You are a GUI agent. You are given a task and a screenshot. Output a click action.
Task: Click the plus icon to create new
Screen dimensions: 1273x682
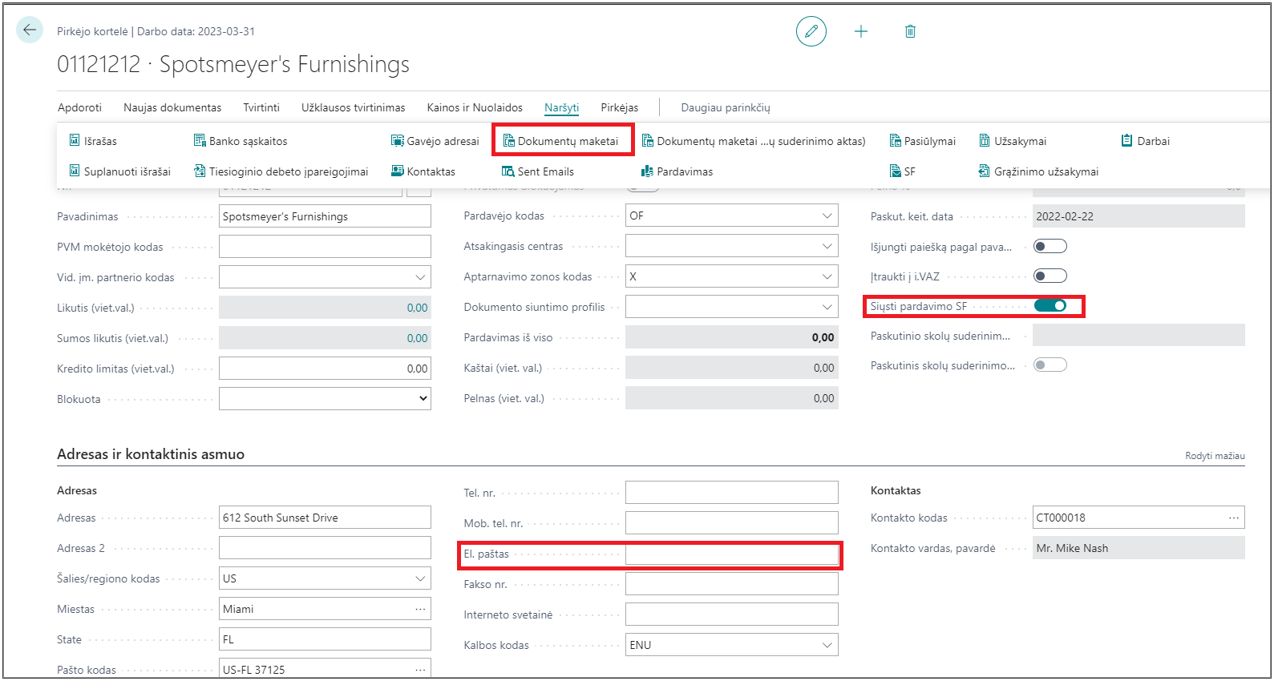[x=861, y=31]
